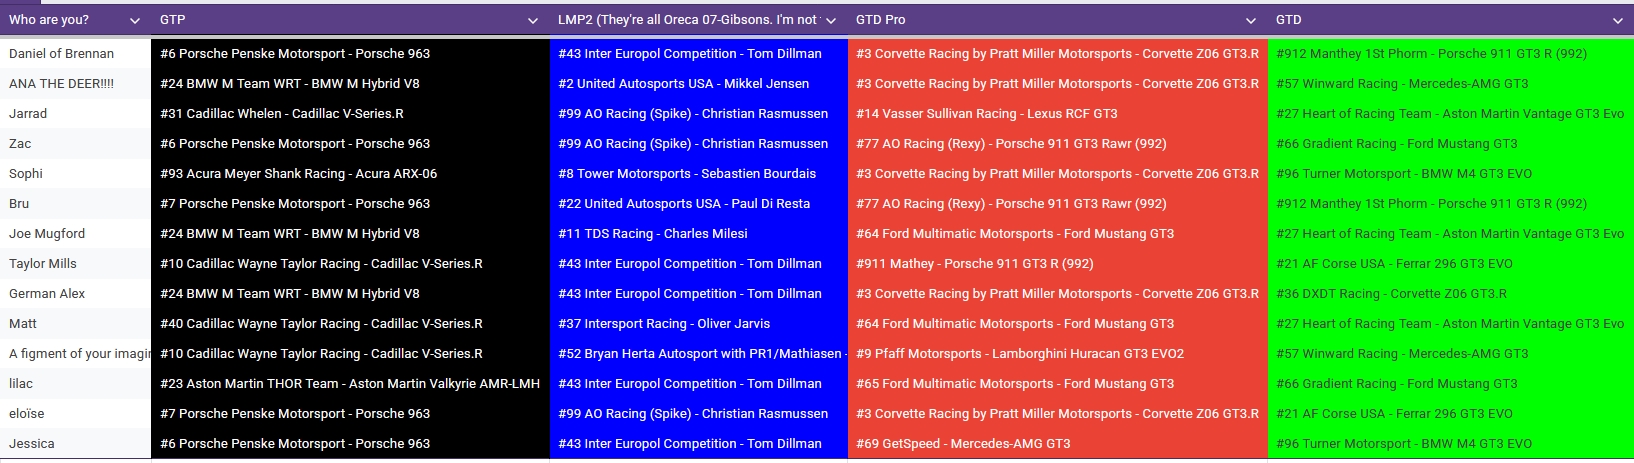1634x463 pixels.
Task: Click the #8 Tower Motorsports Sebastien Bourdais cell
Action: point(687,174)
